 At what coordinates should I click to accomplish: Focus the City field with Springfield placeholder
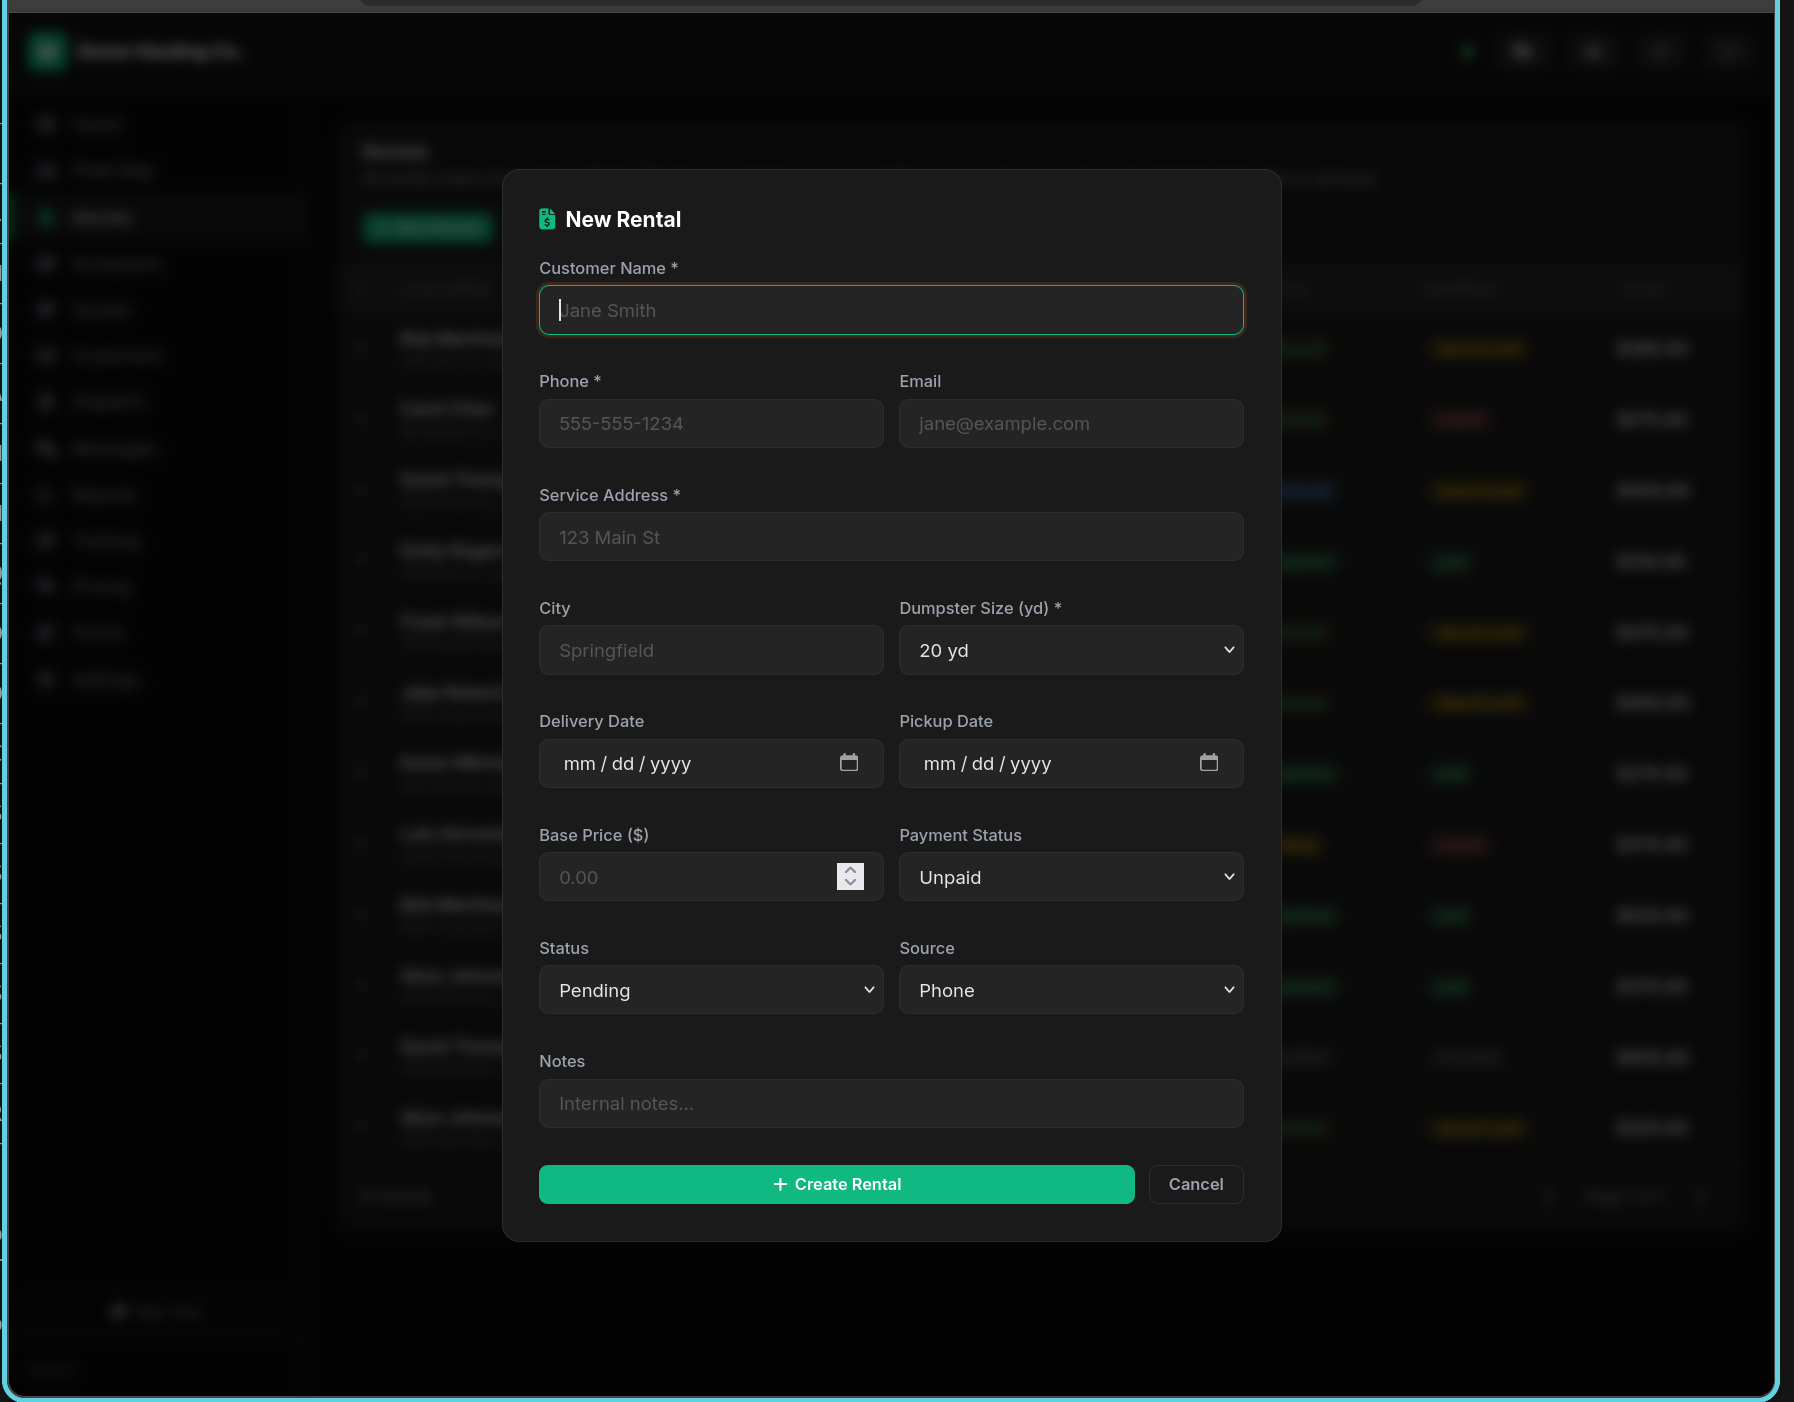[710, 650]
